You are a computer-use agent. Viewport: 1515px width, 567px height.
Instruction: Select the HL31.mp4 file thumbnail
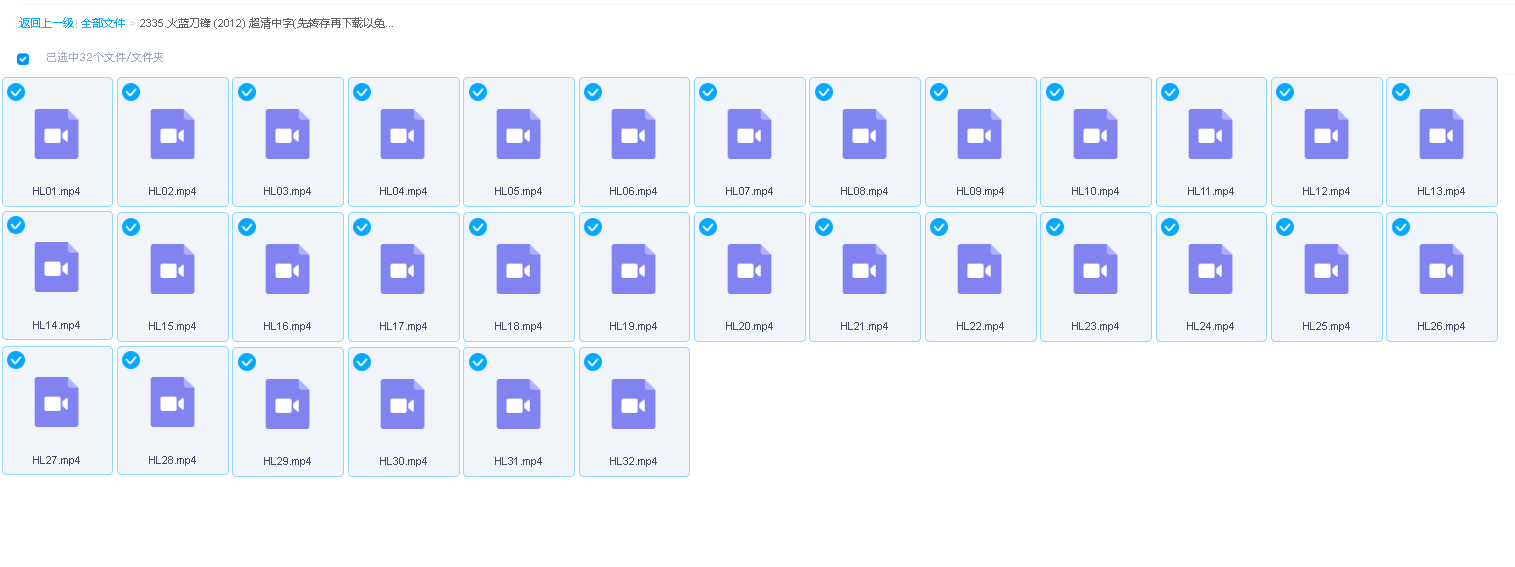click(518, 404)
